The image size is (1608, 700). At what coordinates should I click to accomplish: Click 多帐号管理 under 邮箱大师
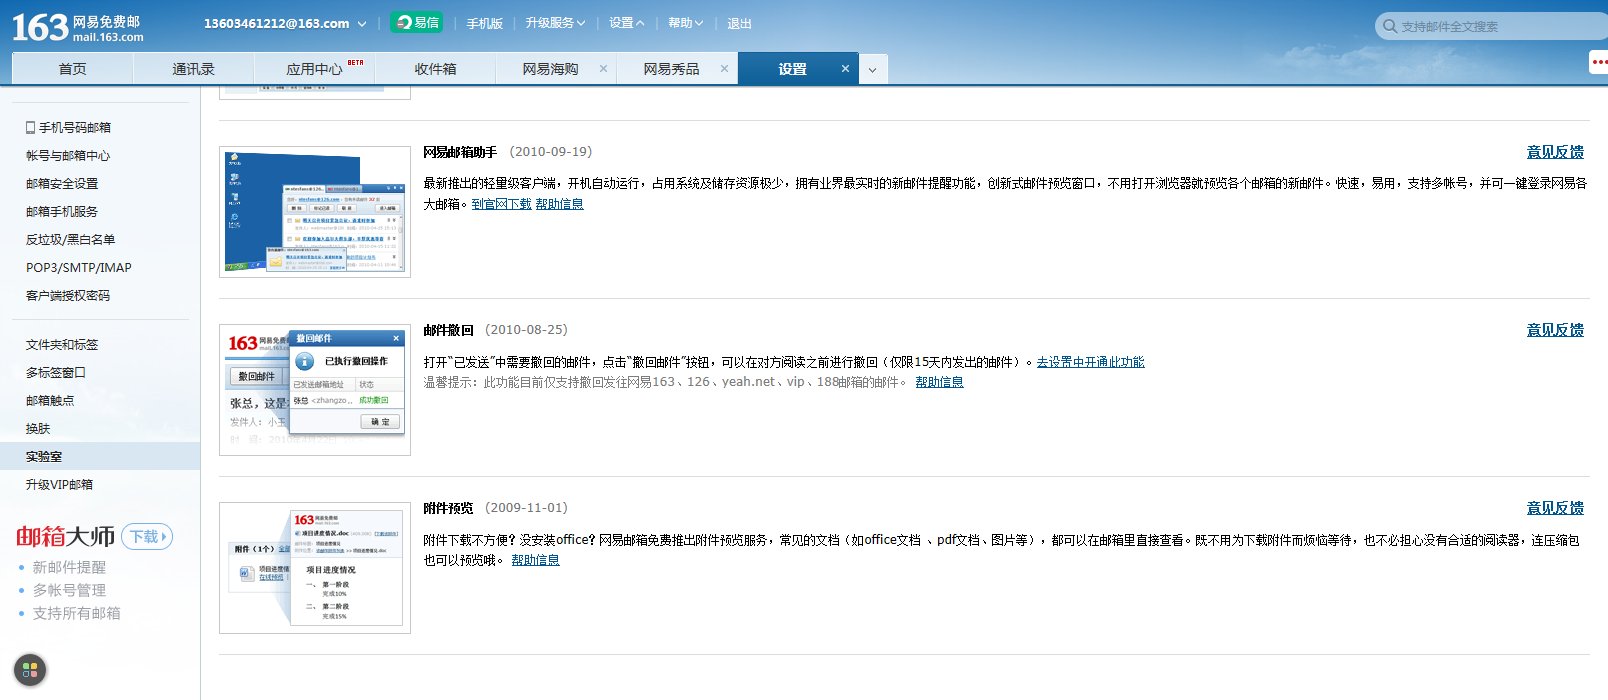pos(69,590)
